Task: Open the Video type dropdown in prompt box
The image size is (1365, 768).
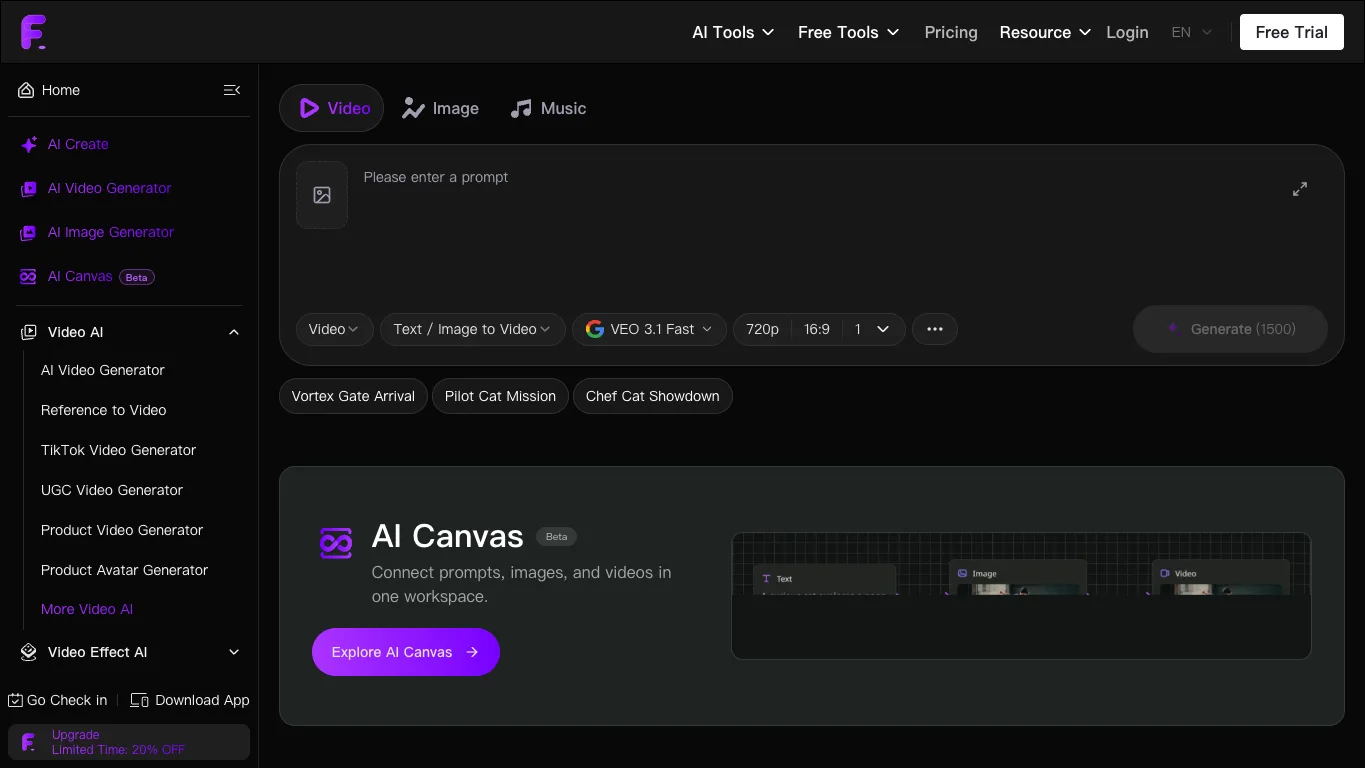Action: pyautogui.click(x=335, y=329)
